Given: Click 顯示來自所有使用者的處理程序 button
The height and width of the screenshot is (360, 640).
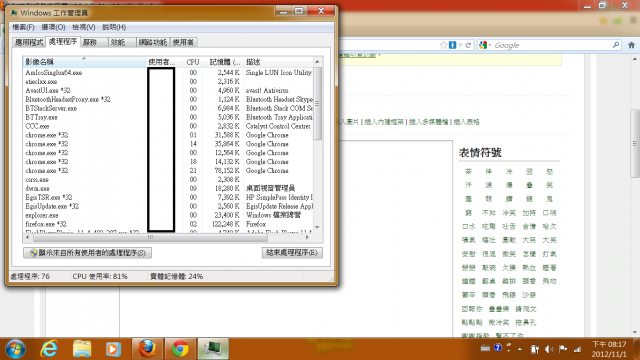Looking at the screenshot, I should coord(87,253).
